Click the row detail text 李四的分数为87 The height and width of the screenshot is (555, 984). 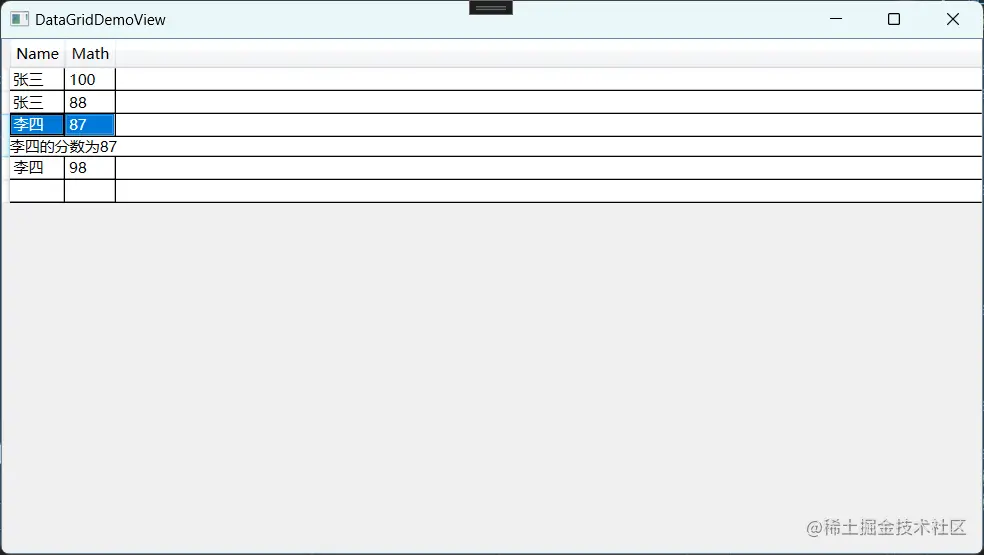click(x=63, y=147)
